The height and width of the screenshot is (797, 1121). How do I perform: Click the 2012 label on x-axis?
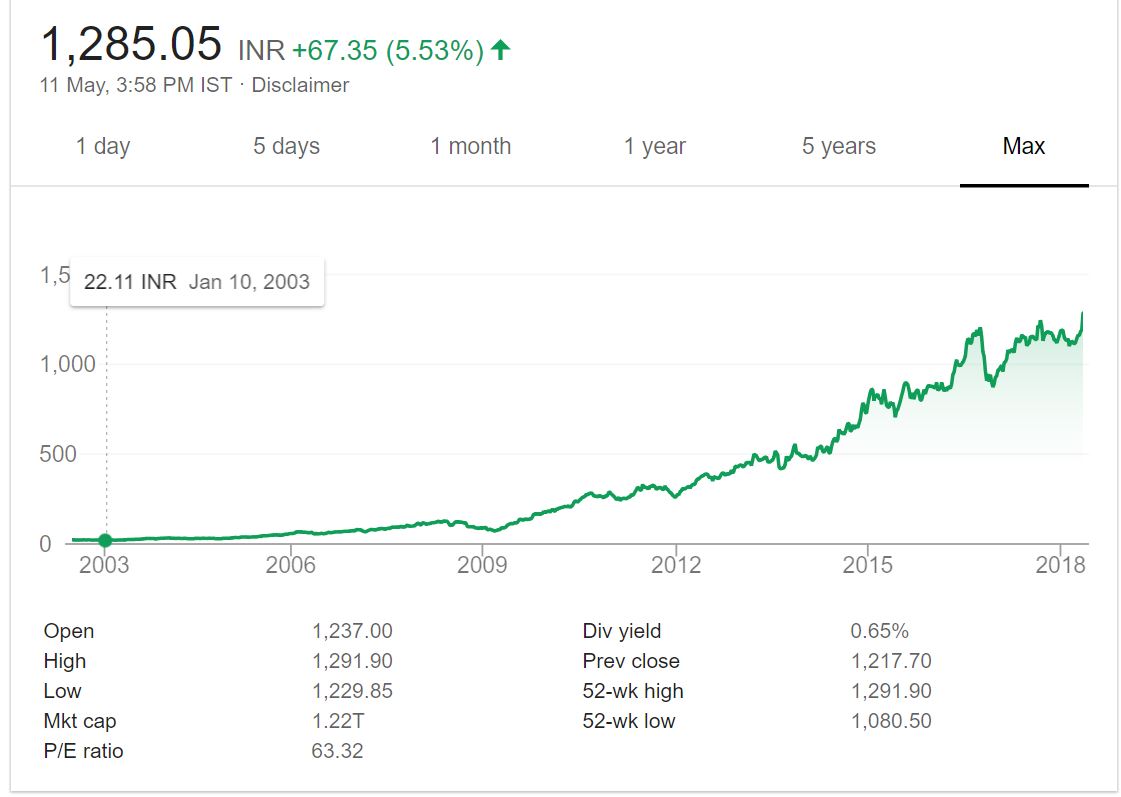[675, 565]
